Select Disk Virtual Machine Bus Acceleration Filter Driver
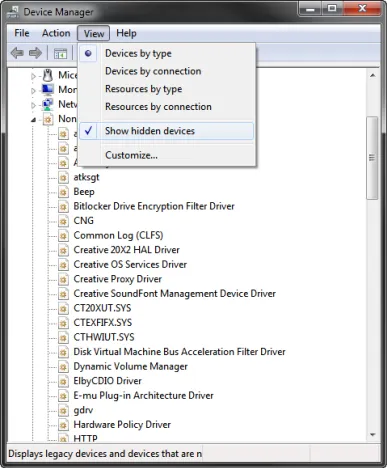Viewport: 387px width, 468px height. (180, 352)
